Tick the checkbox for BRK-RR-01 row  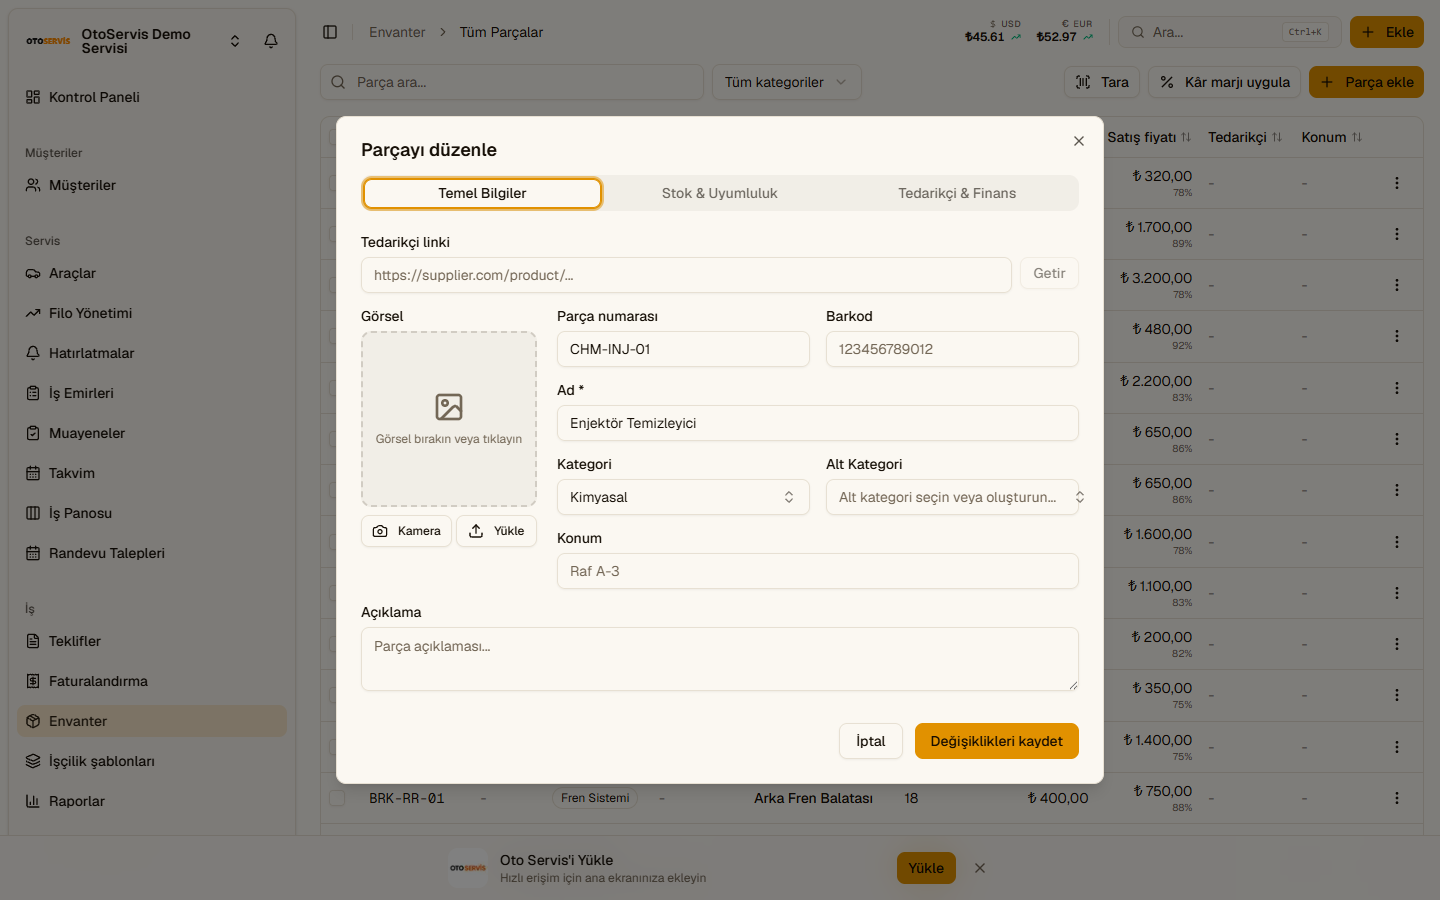337,798
